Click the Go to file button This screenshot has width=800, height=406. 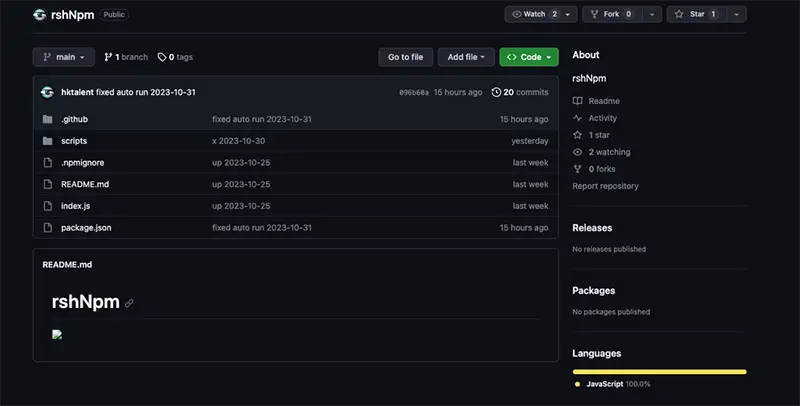click(406, 57)
